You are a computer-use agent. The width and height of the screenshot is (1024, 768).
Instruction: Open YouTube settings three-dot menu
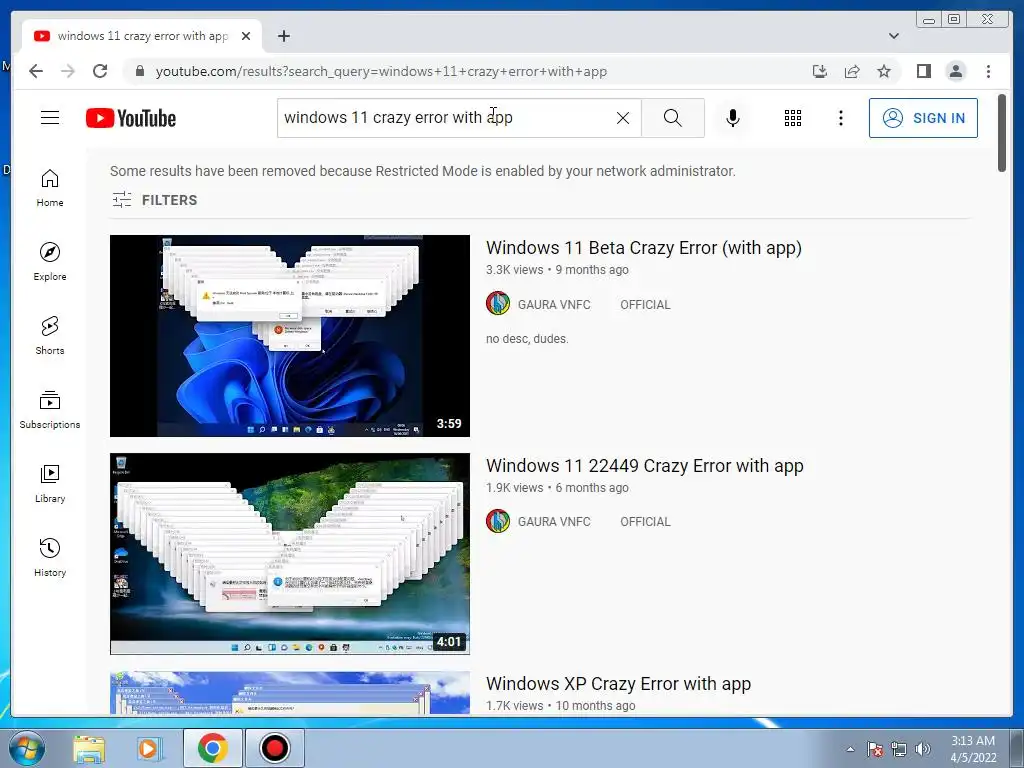840,118
